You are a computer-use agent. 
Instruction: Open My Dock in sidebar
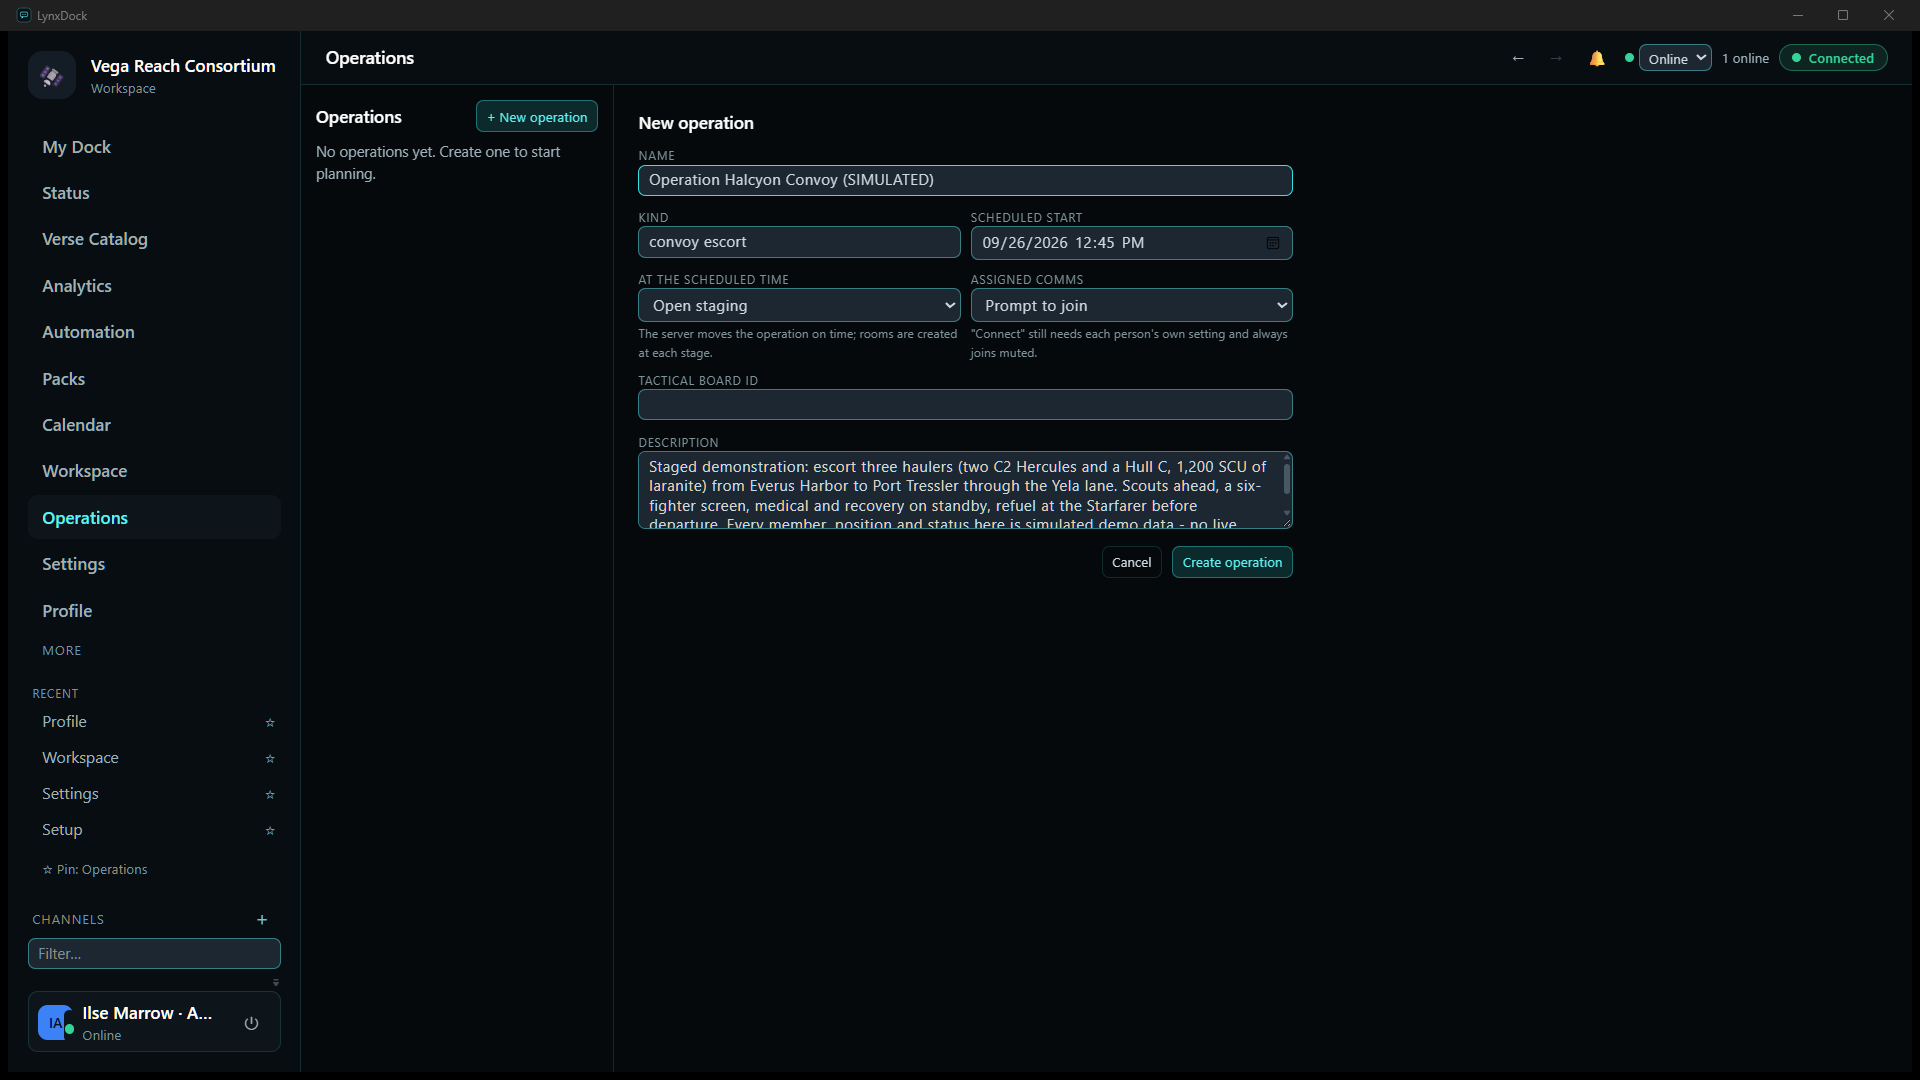pos(154,147)
